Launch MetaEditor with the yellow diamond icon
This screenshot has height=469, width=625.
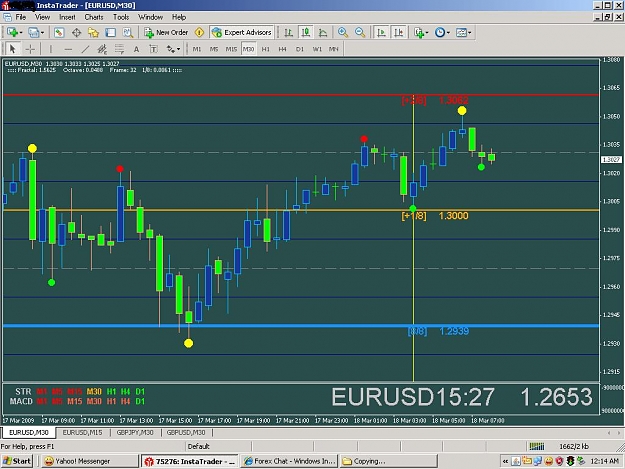coord(199,32)
